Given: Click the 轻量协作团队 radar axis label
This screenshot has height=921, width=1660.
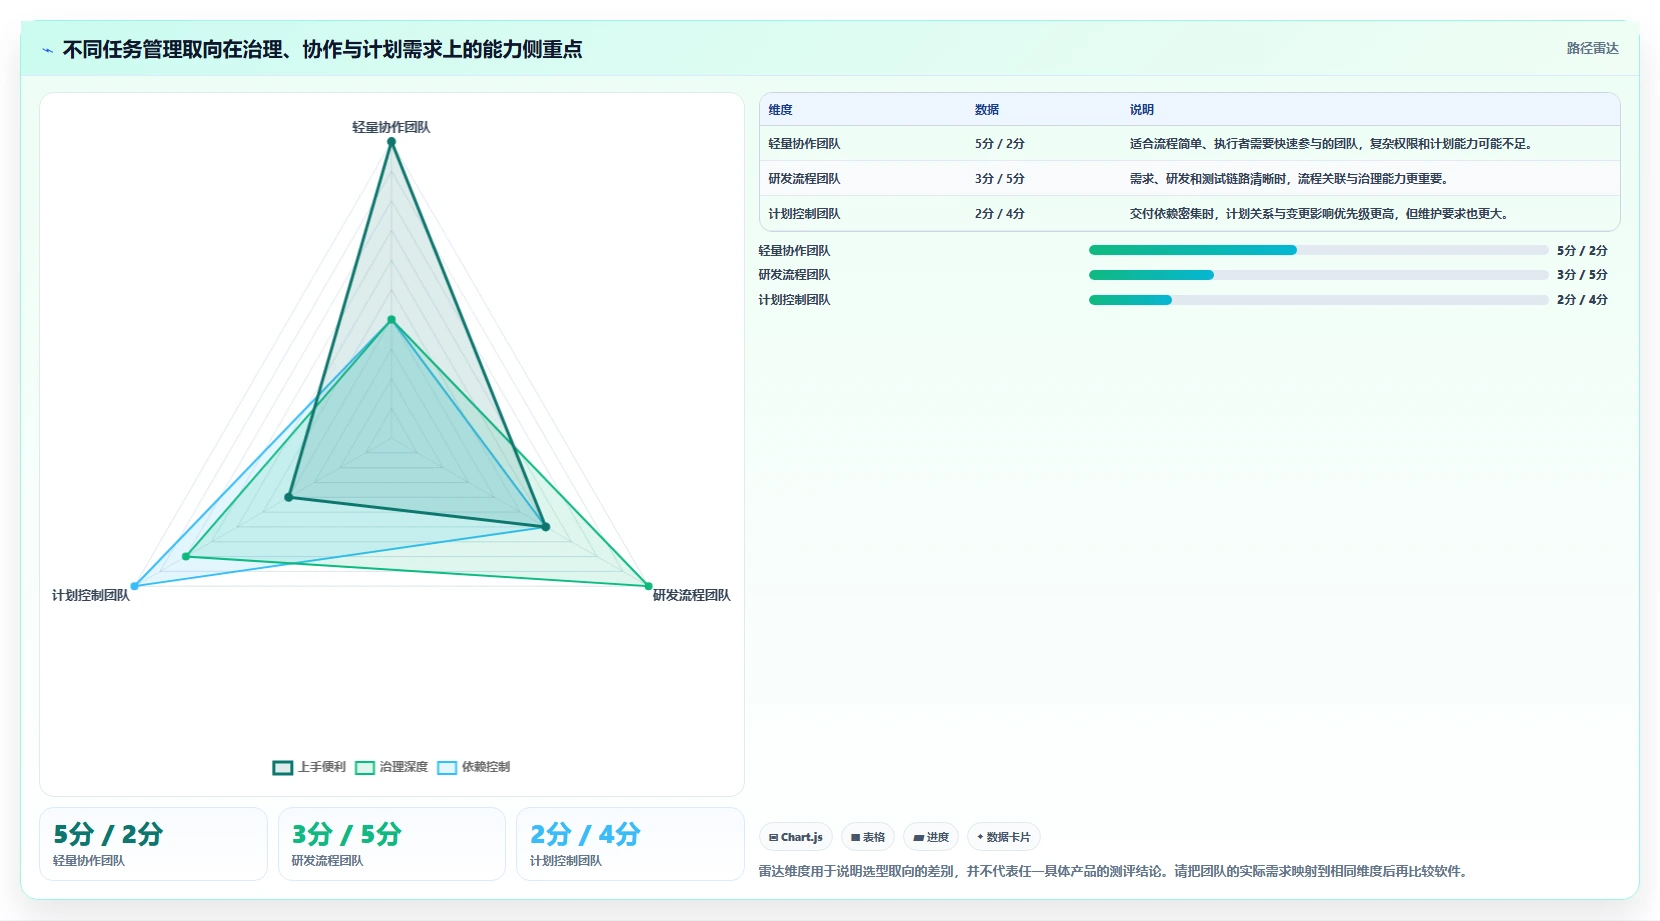Looking at the screenshot, I should coord(391,127).
